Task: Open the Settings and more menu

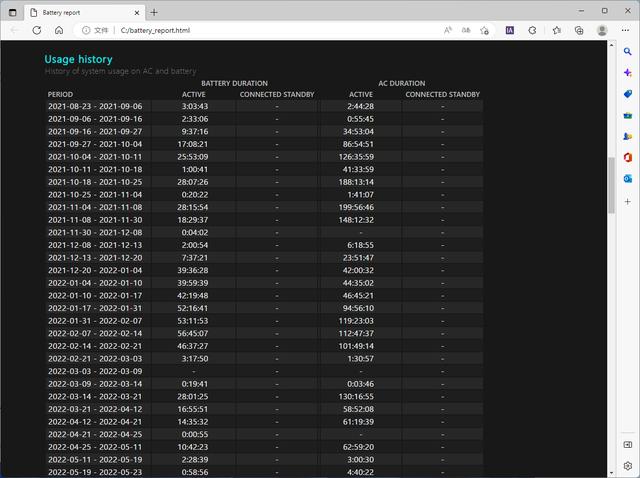Action: click(626, 31)
